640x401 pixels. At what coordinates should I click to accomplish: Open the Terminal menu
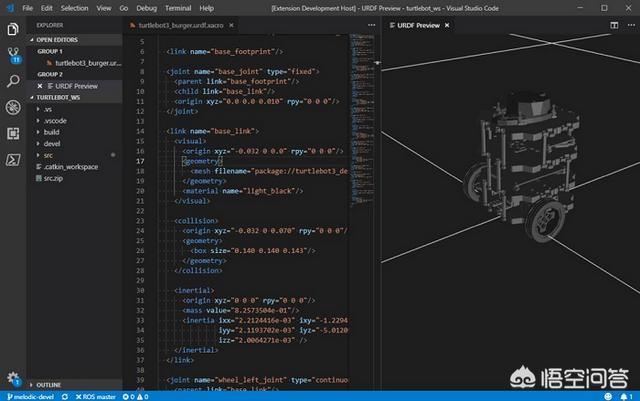[x=178, y=6]
